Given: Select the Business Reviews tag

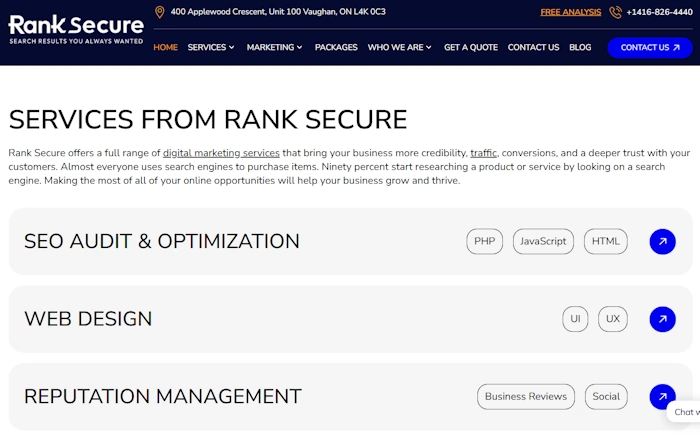Looking at the screenshot, I should point(526,397).
